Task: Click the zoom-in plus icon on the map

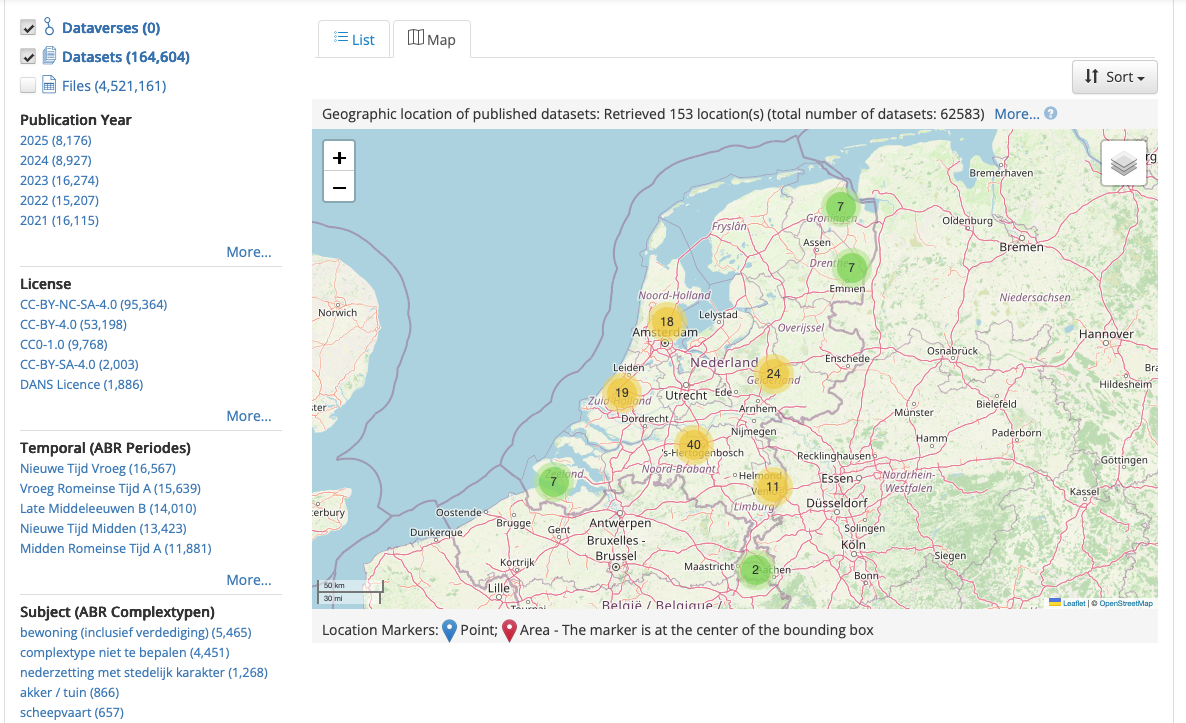Action: pos(339,156)
